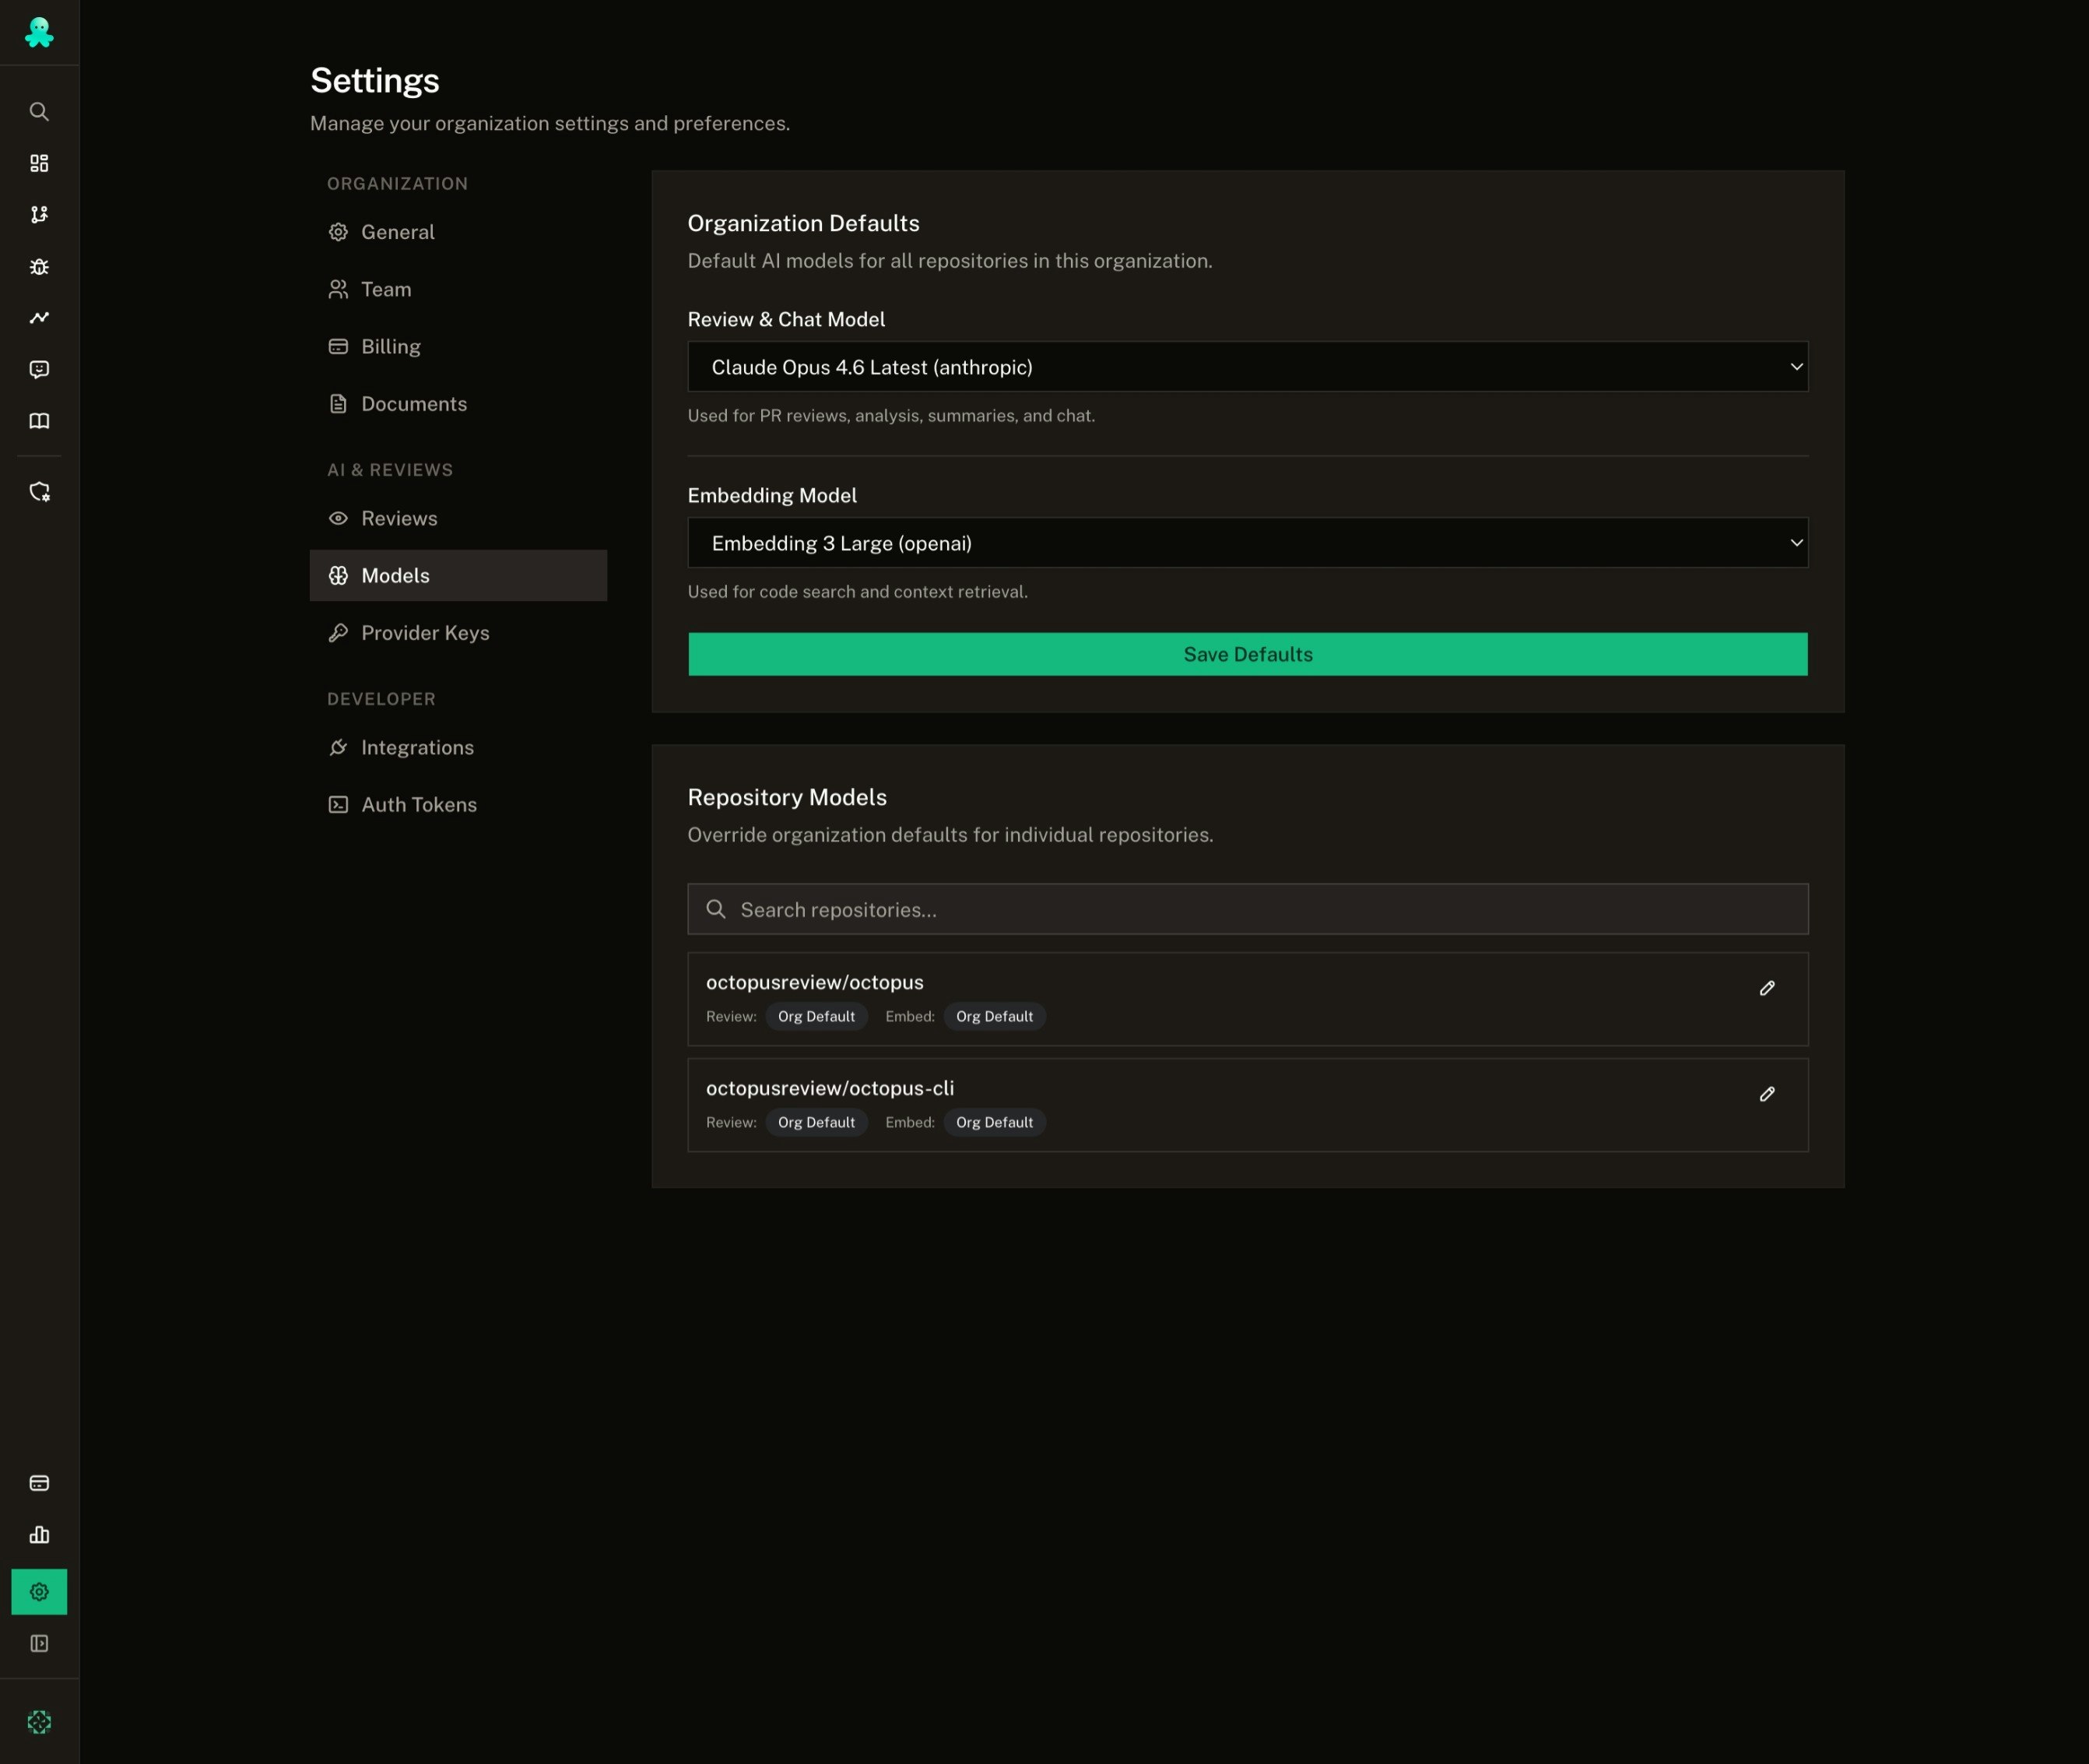The height and width of the screenshot is (1764, 2089).
Task: Edit models for octopusreview/octopus-cli repository
Action: (1766, 1094)
